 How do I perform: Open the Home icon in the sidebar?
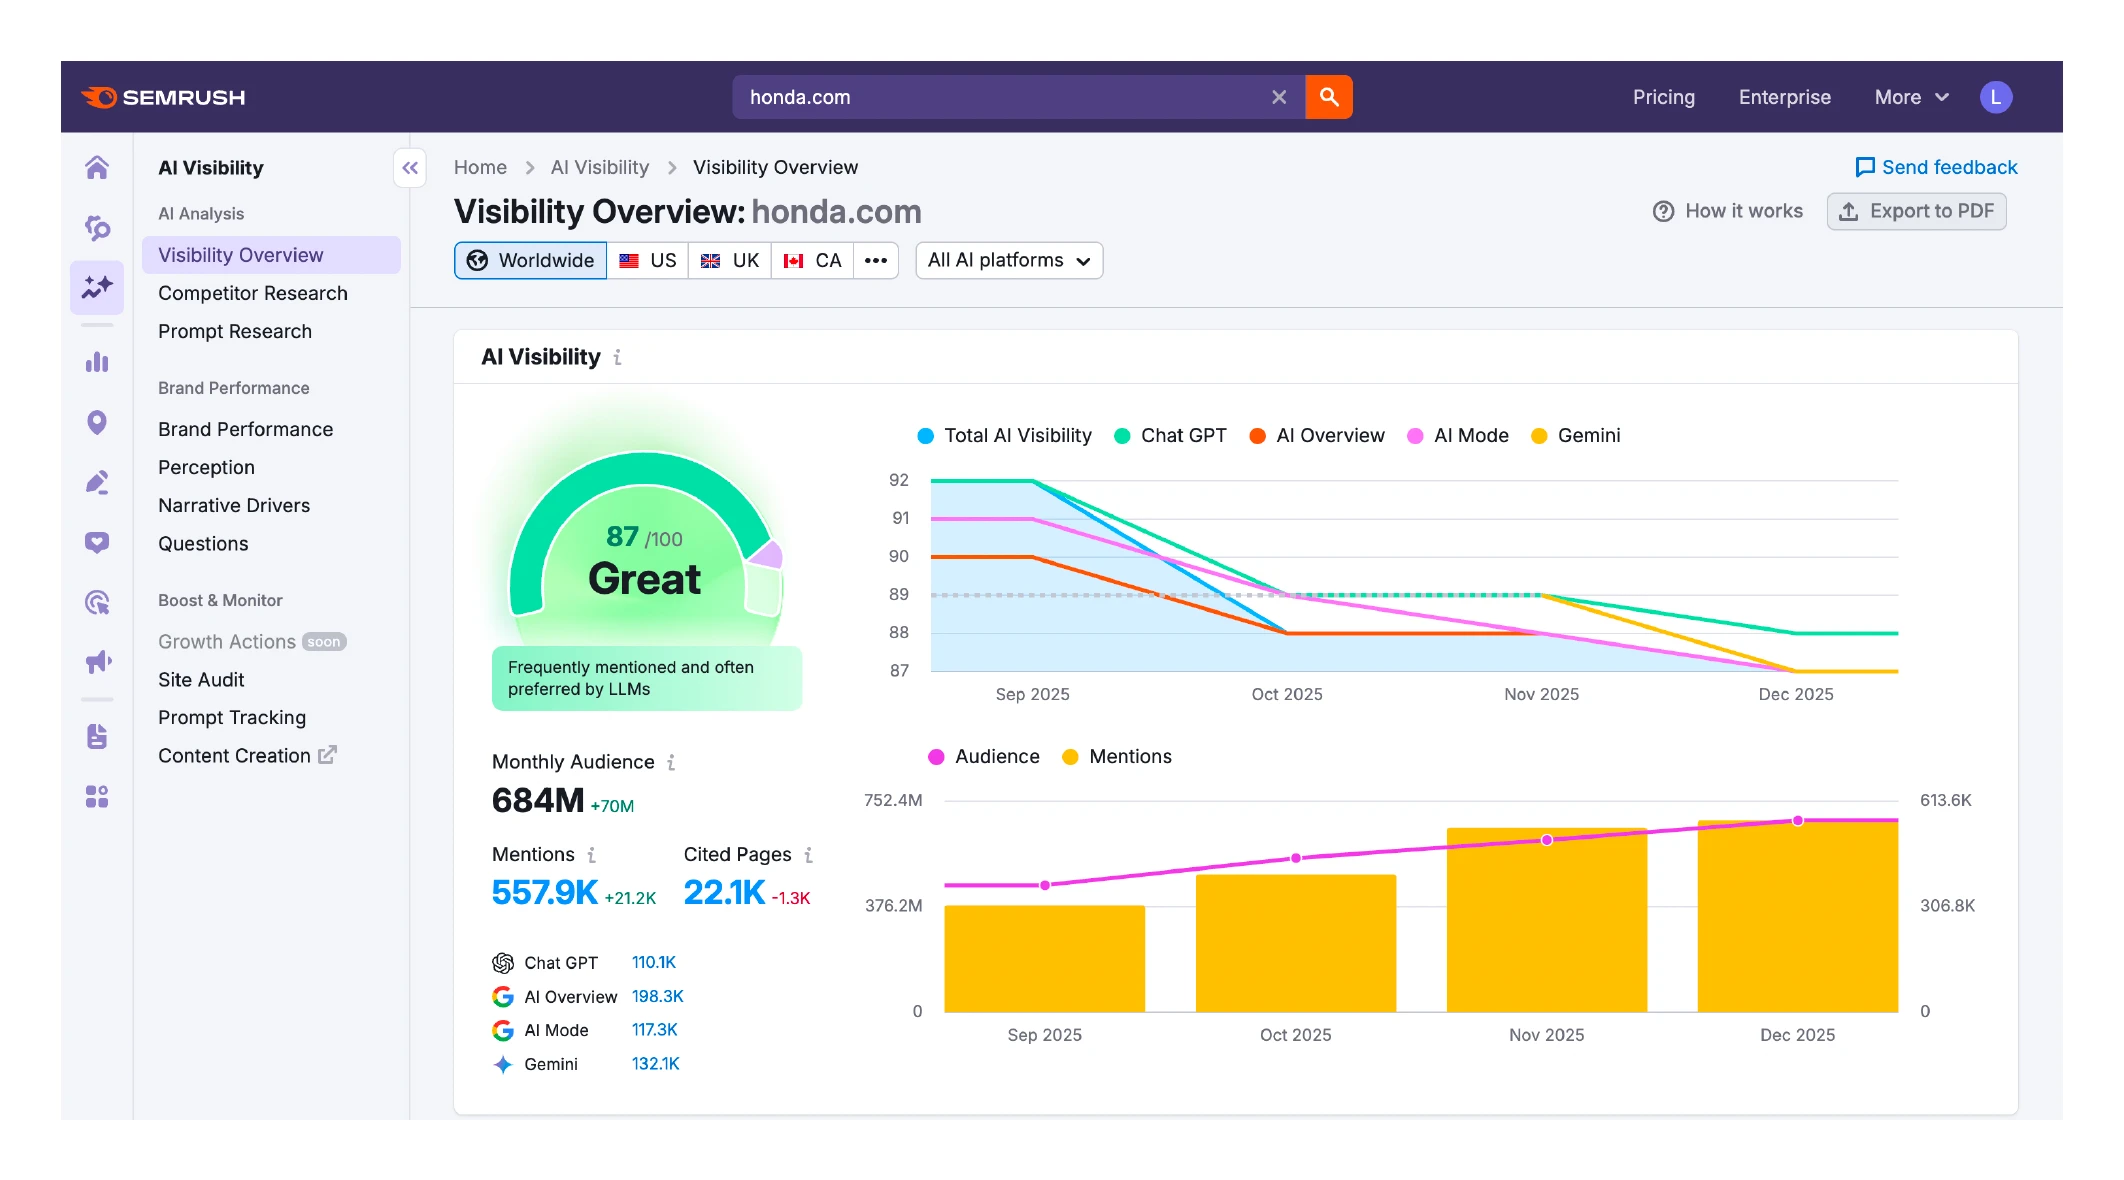coord(97,168)
